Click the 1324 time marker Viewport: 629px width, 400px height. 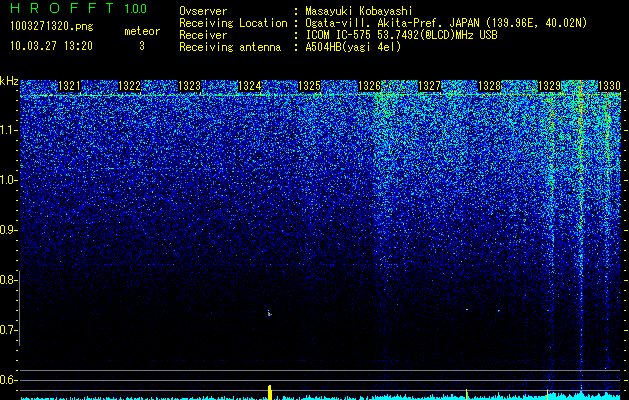(250, 86)
